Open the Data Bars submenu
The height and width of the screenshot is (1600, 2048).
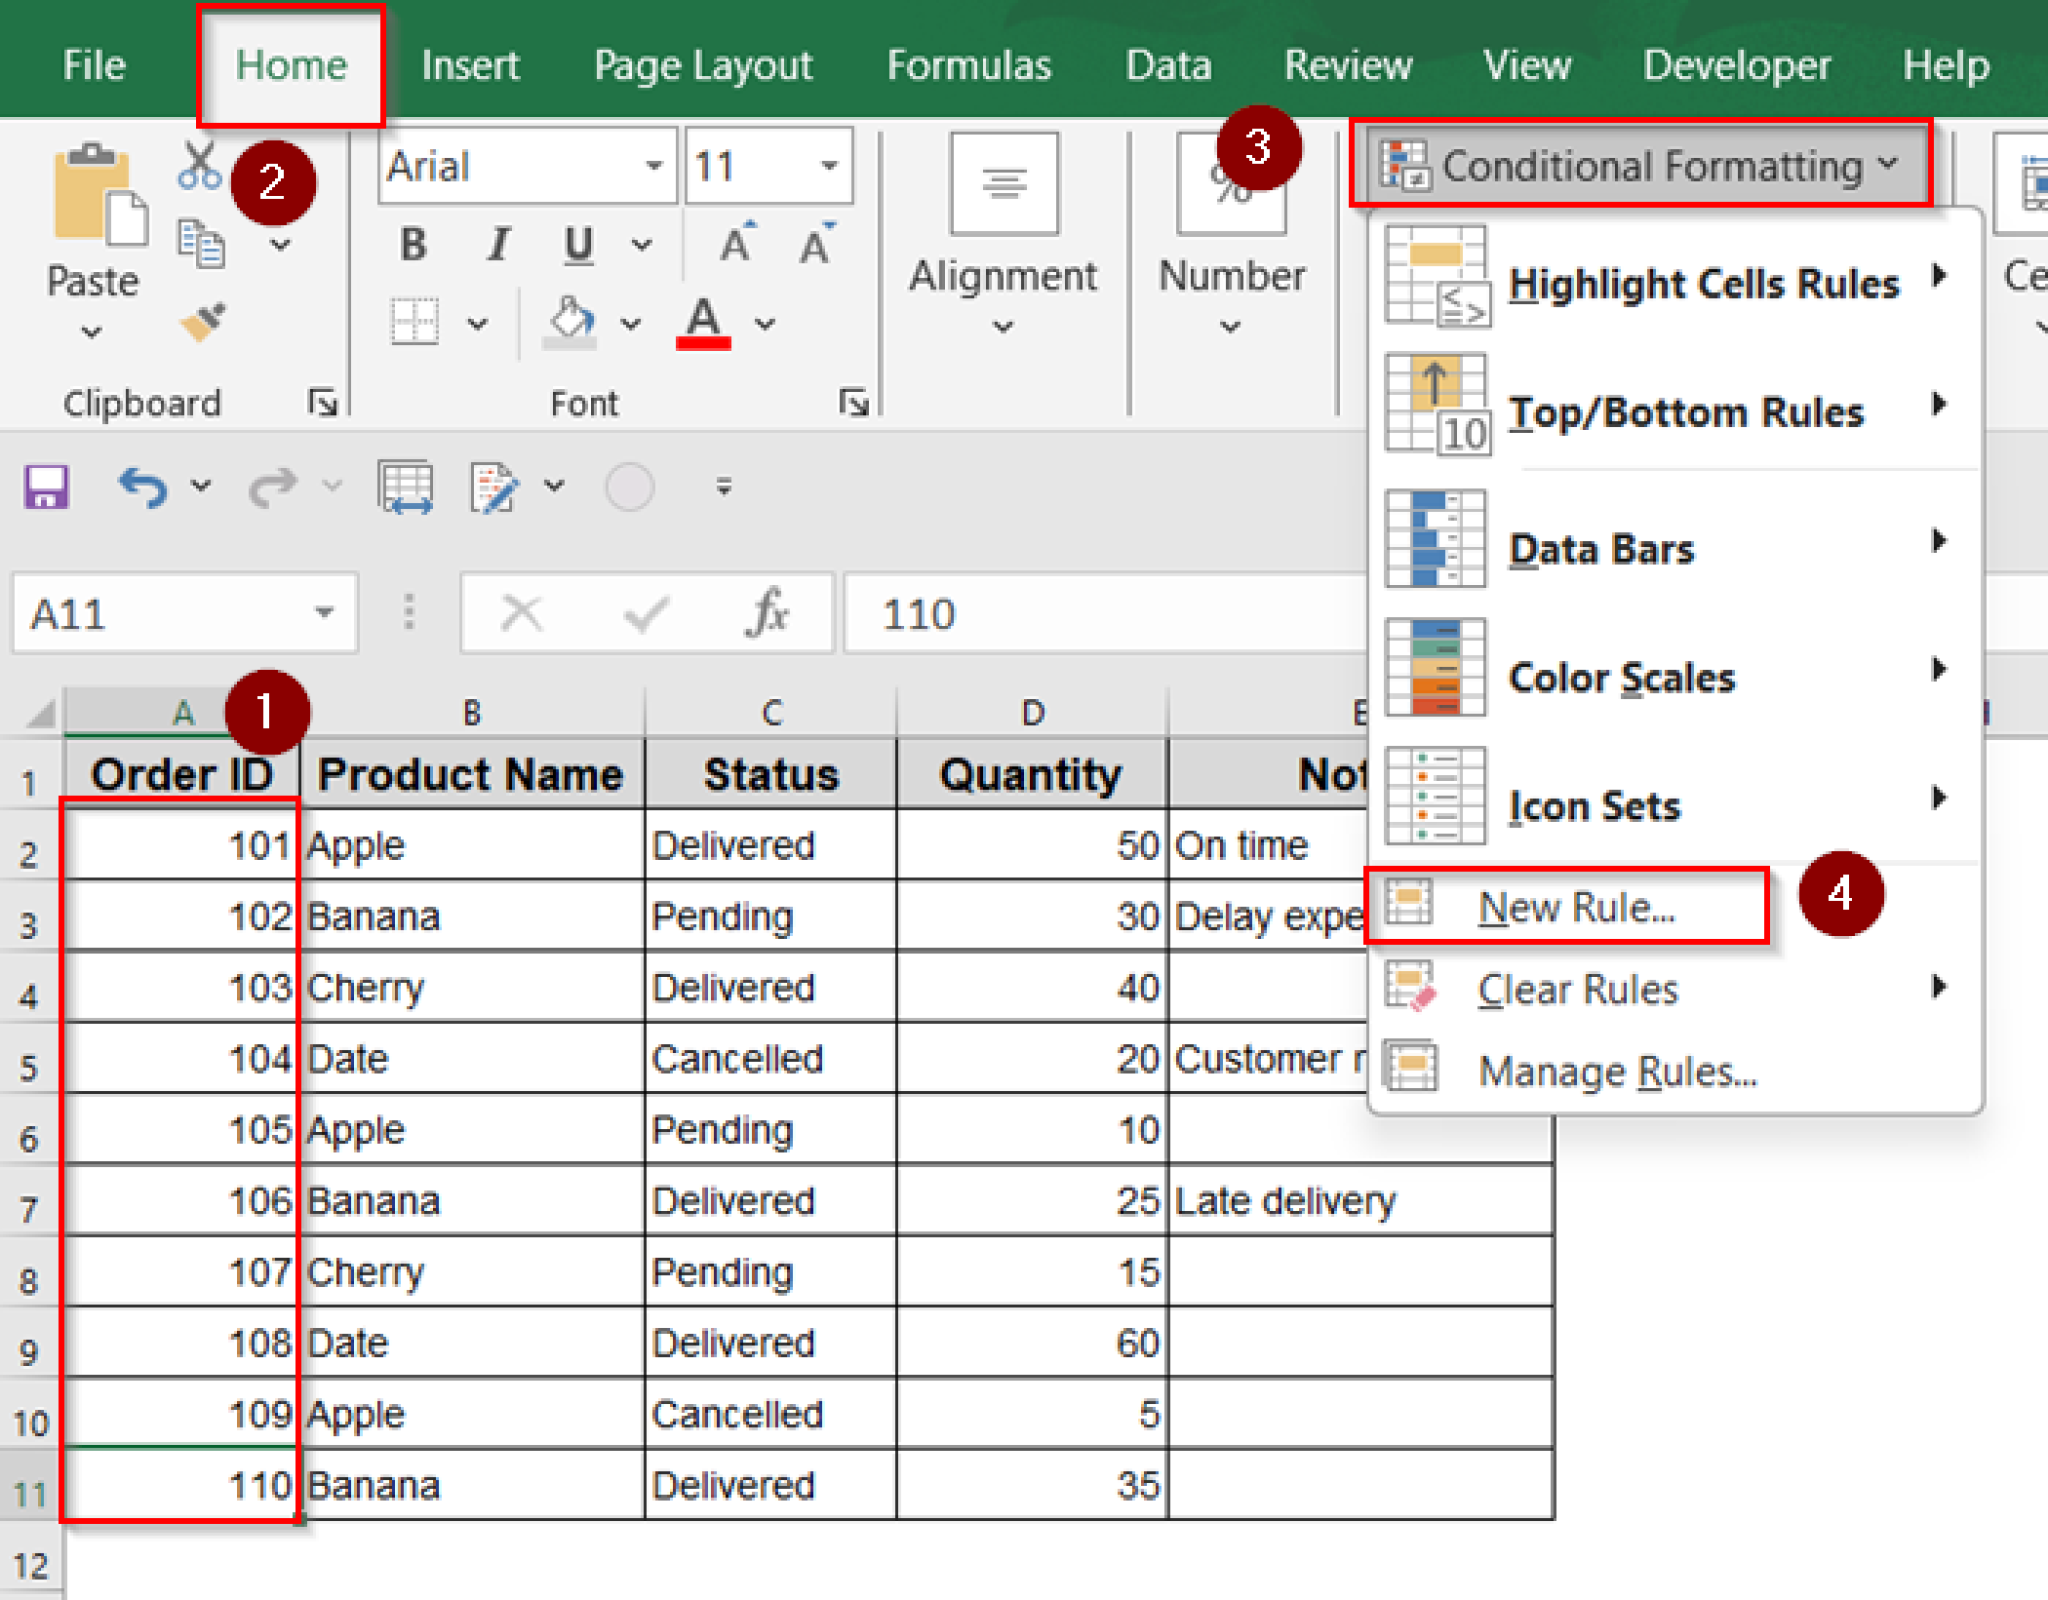pos(1601,548)
